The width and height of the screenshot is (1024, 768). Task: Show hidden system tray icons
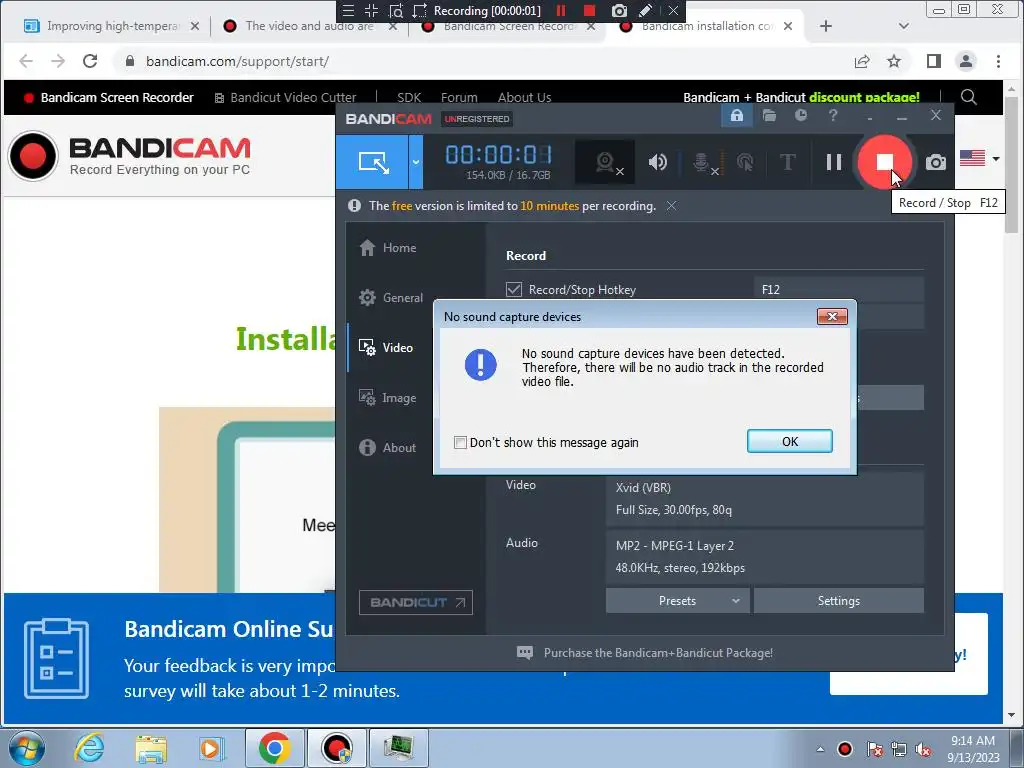click(820, 749)
